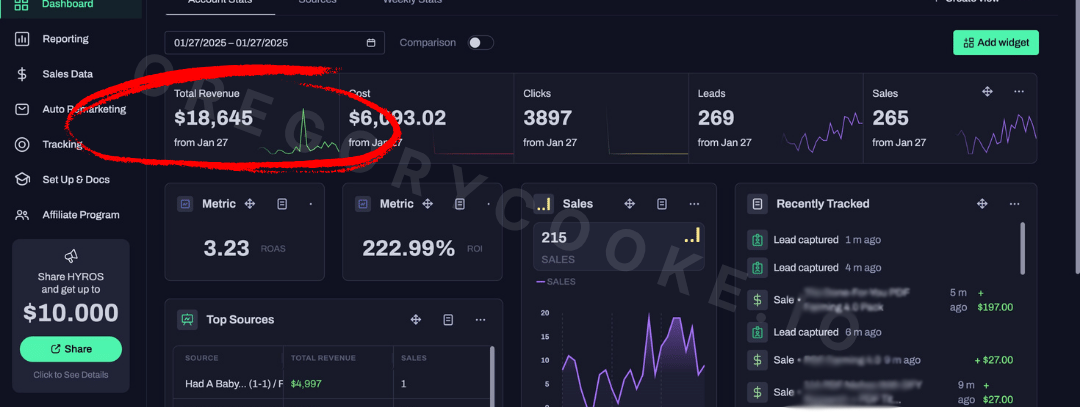Click the green Share button
Image resolution: width=1080 pixels, height=412 pixels.
[71, 349]
